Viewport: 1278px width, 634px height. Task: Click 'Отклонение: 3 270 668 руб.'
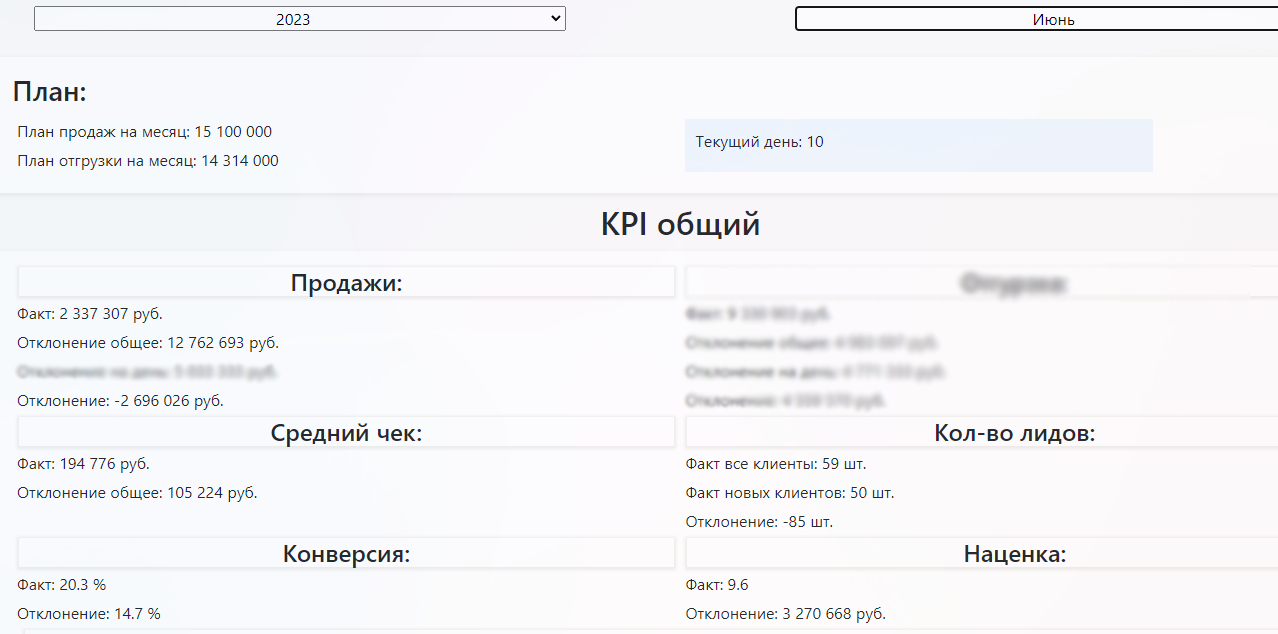pyautogui.click(x=786, y=614)
